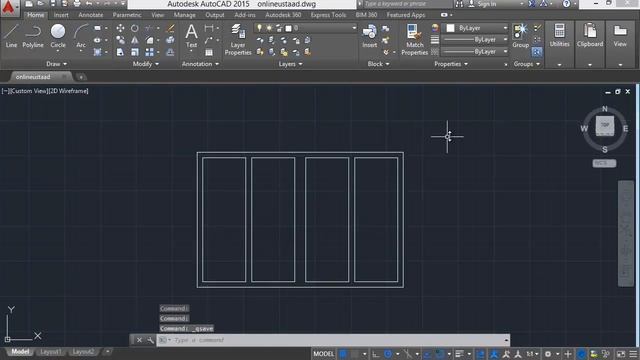
Task: Open the Utilities panel
Action: pos(559,36)
